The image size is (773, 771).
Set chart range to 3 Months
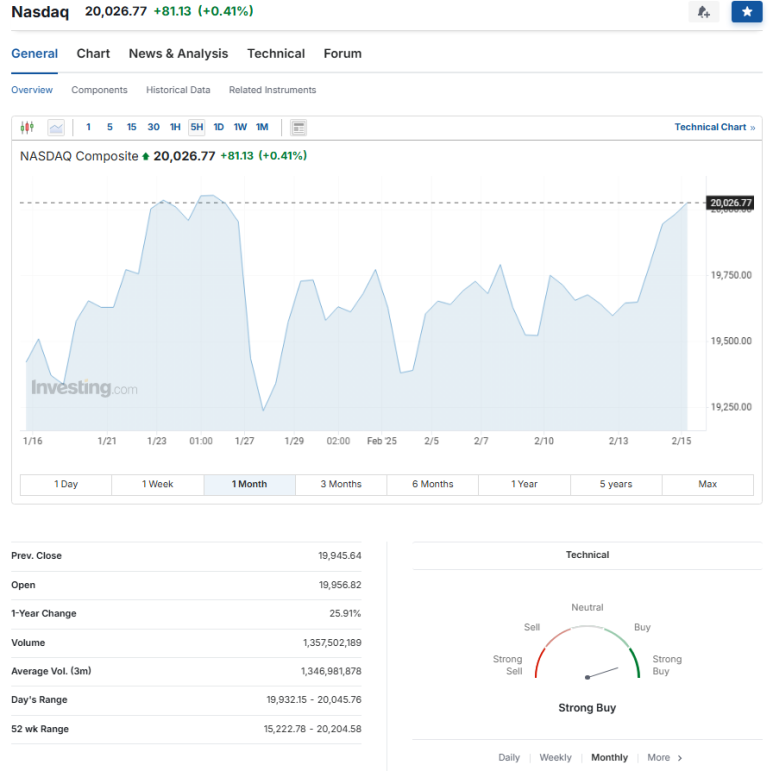point(341,484)
